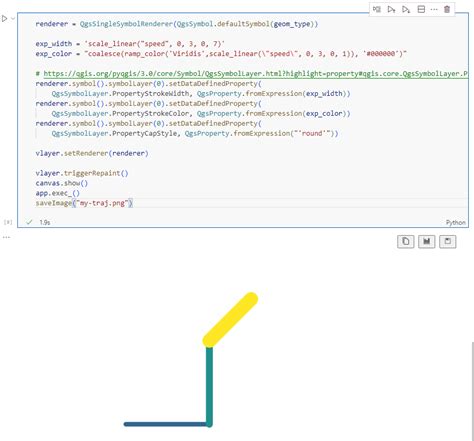Click the execution count bracket indicator
The width and height of the screenshot is (474, 441).
(8, 222)
